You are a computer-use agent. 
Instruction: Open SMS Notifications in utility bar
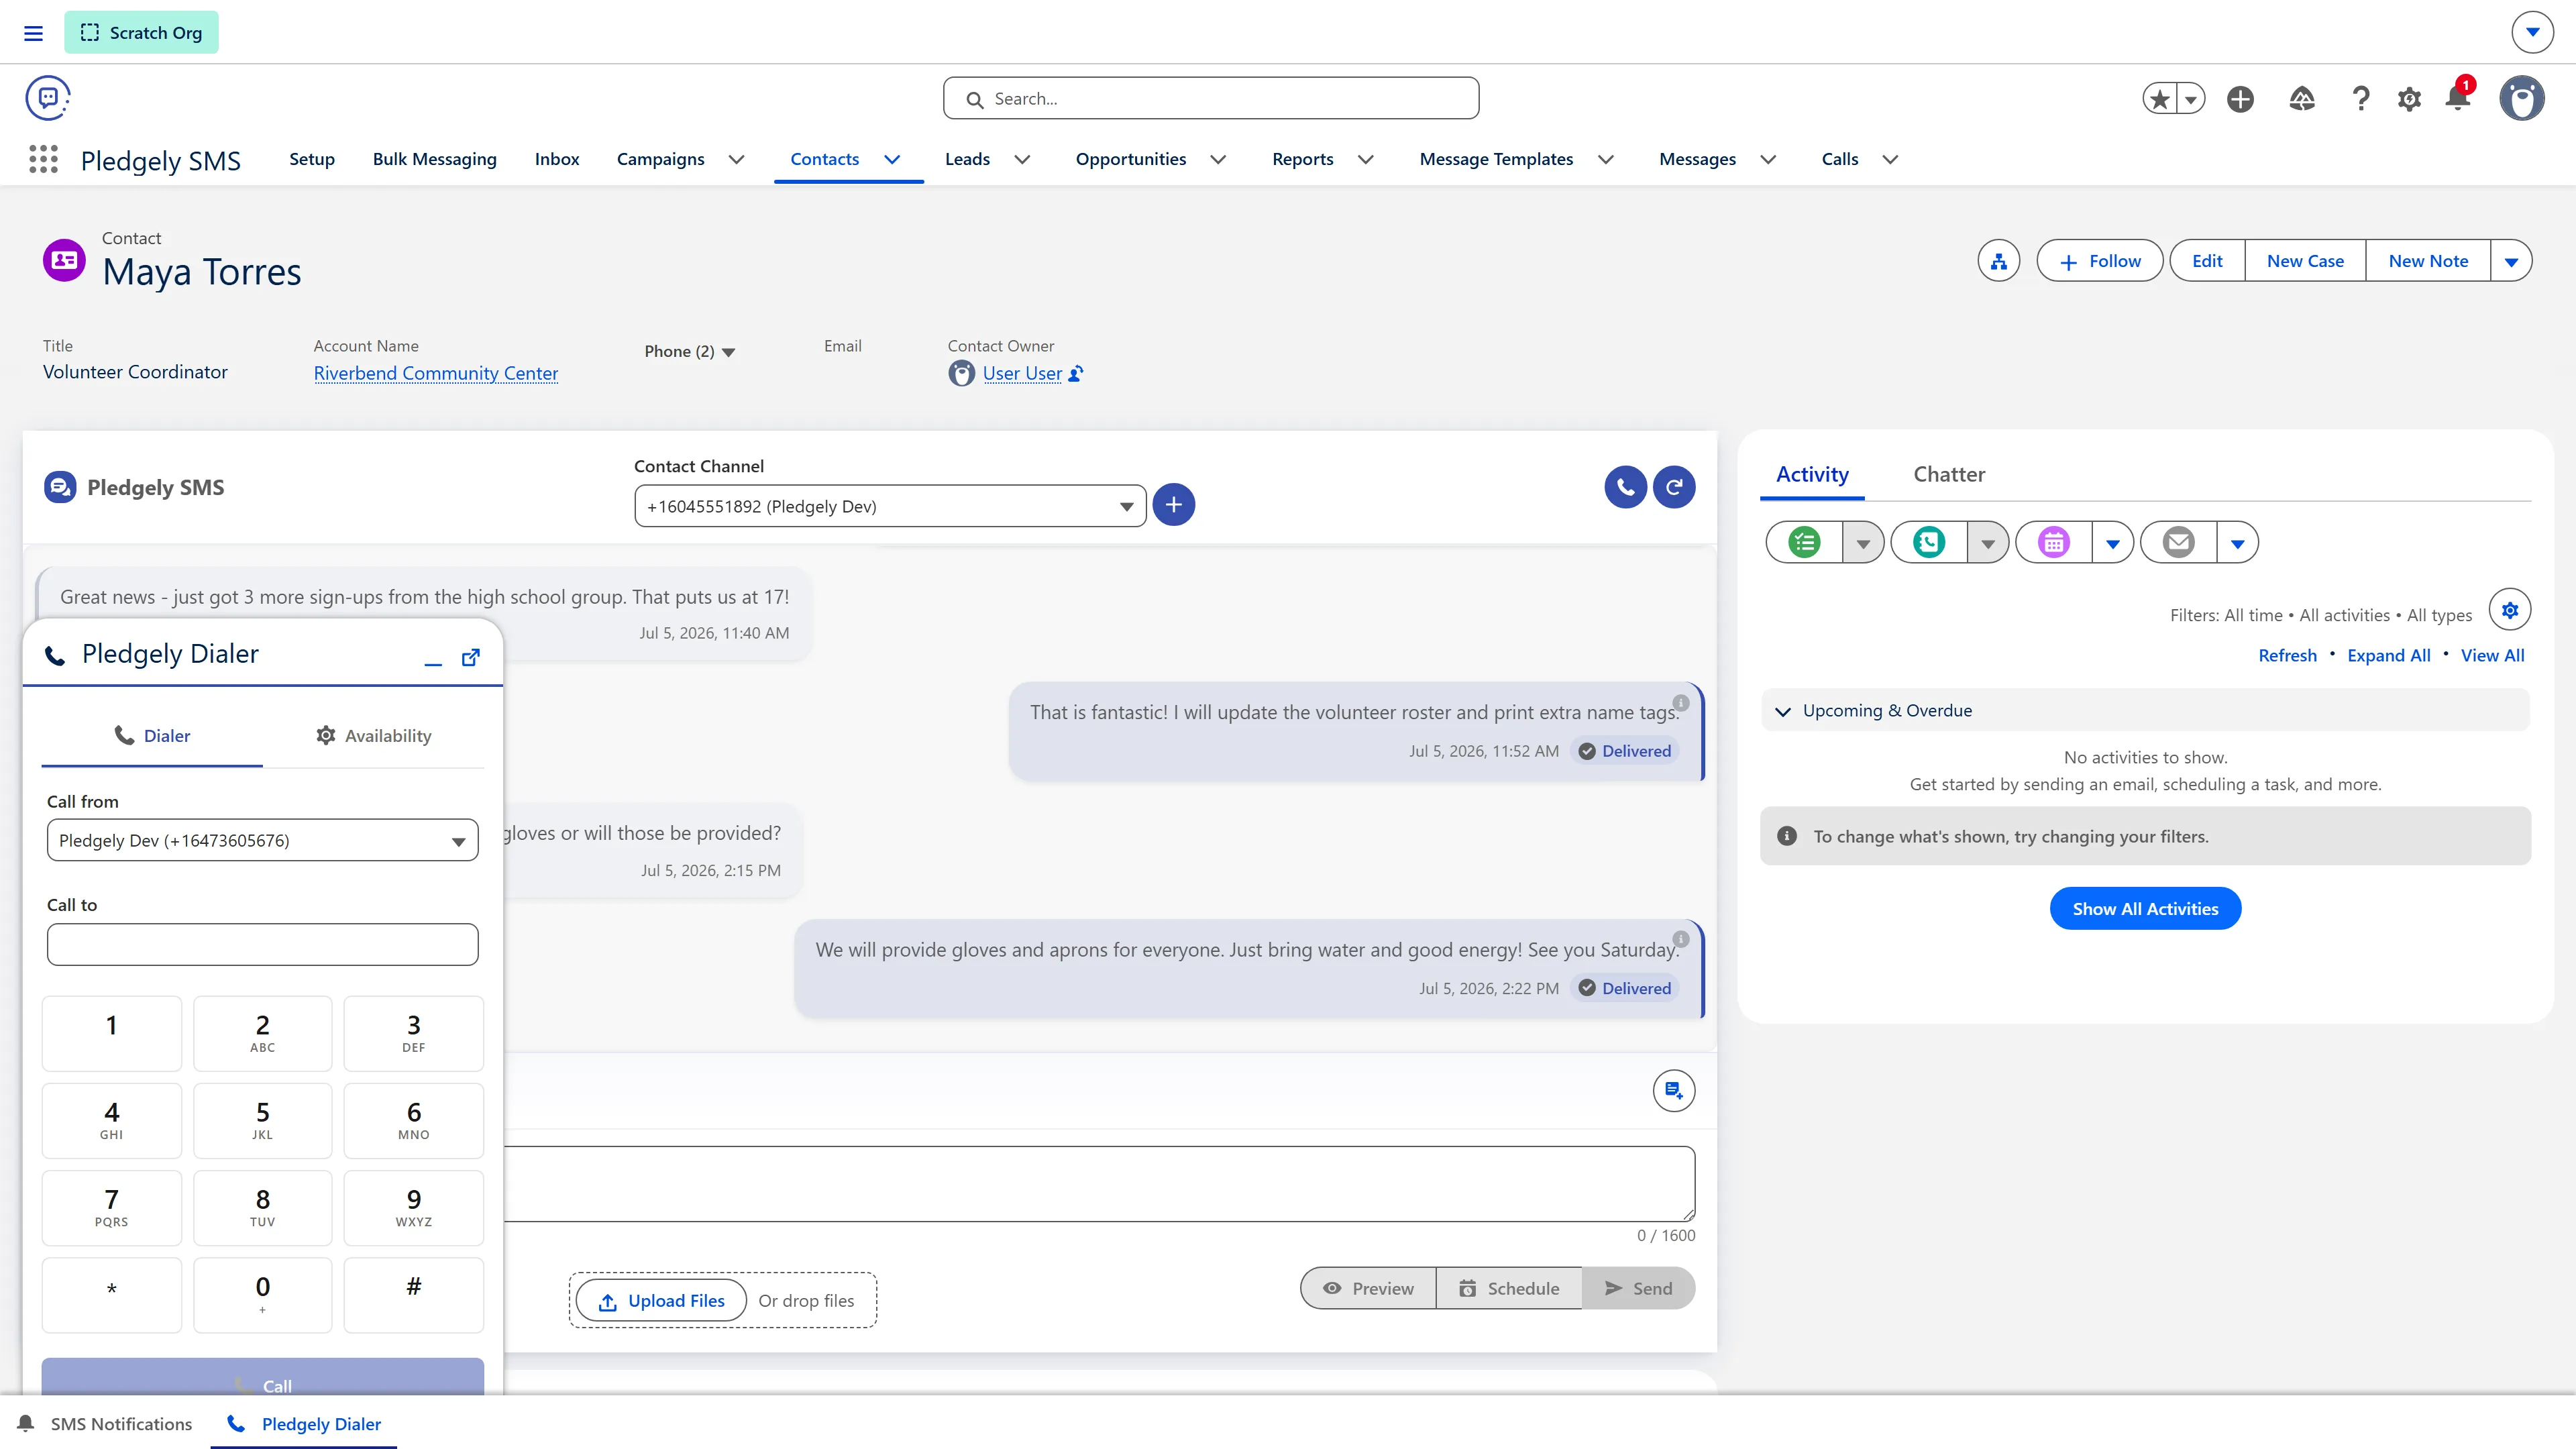tap(105, 1424)
